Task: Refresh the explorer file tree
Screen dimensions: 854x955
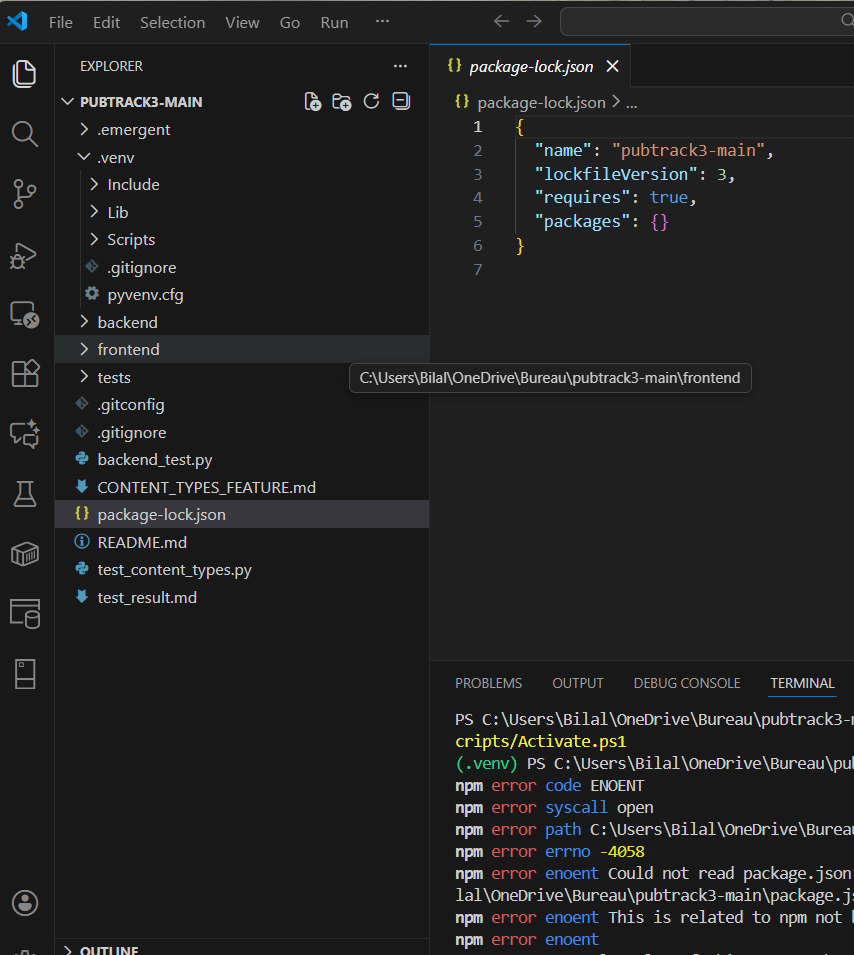Action: [x=371, y=102]
